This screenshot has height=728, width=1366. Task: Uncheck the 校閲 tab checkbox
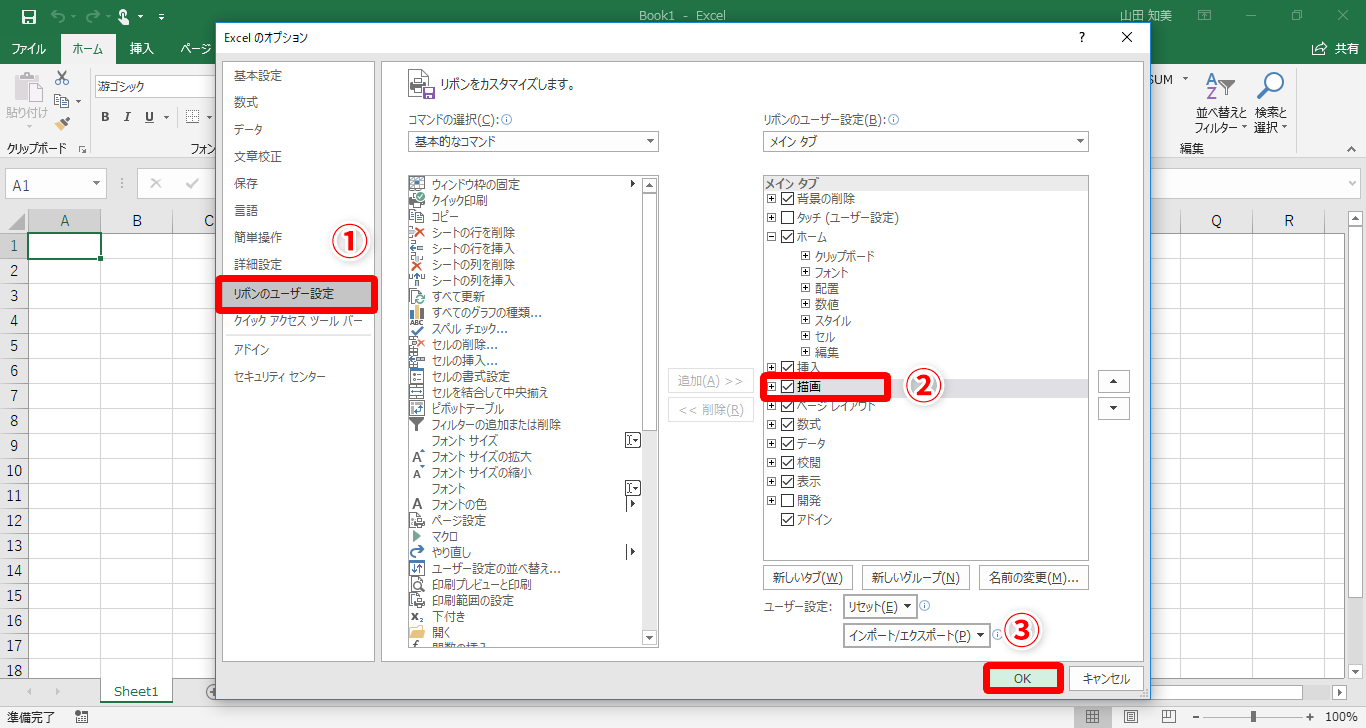(x=787, y=463)
